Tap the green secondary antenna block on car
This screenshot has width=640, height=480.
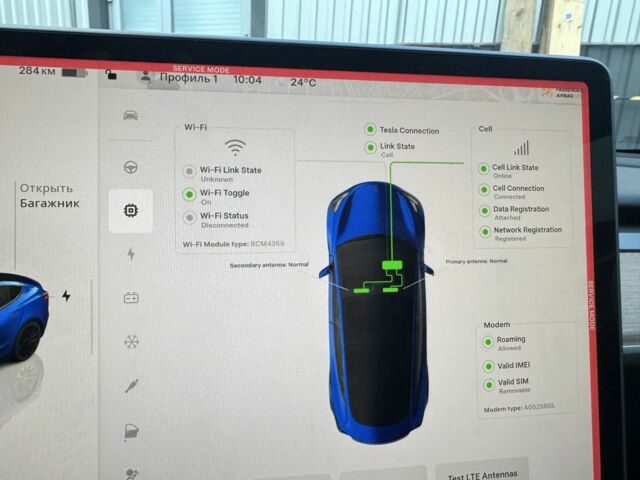coord(361,291)
